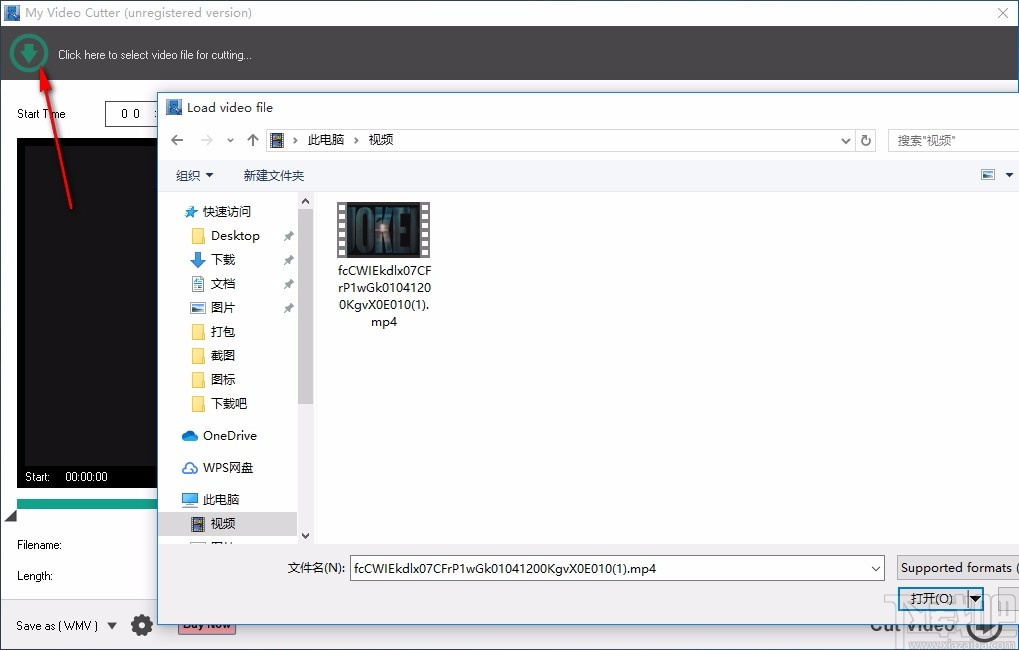1019x650 pixels.
Task: Select the WPS网盘 cloud icon
Action: point(190,467)
